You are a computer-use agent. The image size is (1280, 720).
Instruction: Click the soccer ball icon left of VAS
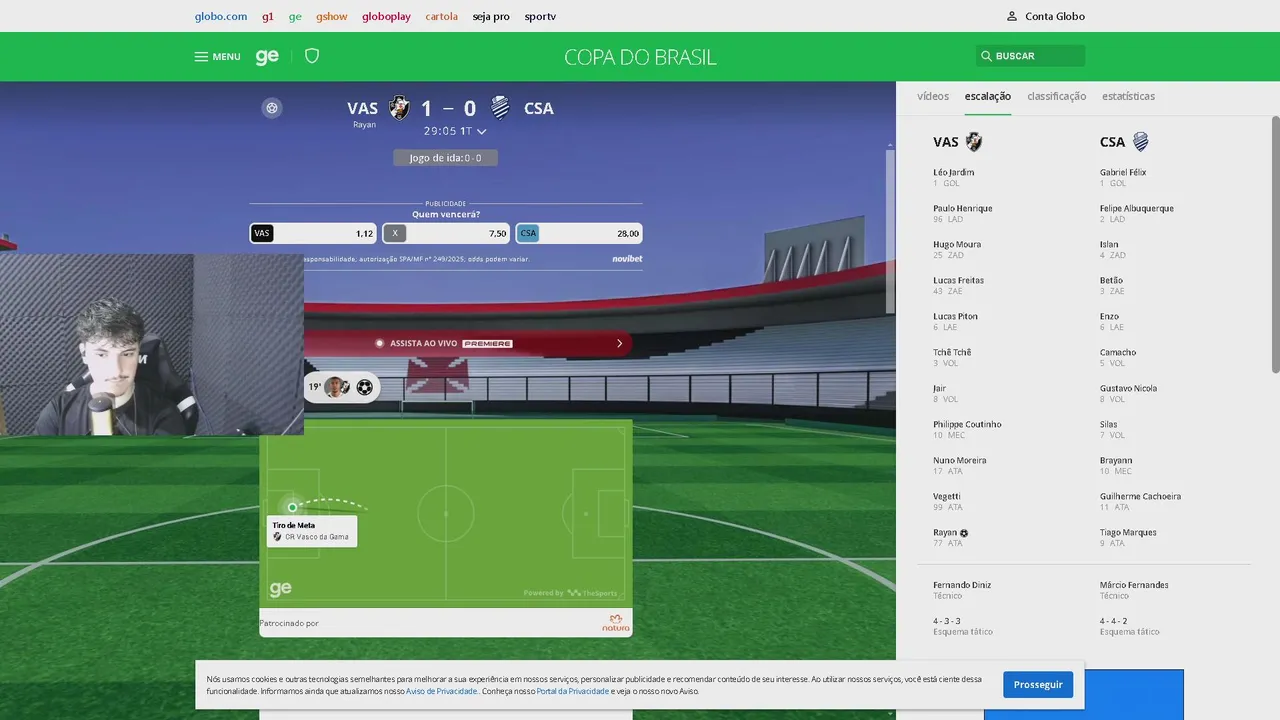272,108
